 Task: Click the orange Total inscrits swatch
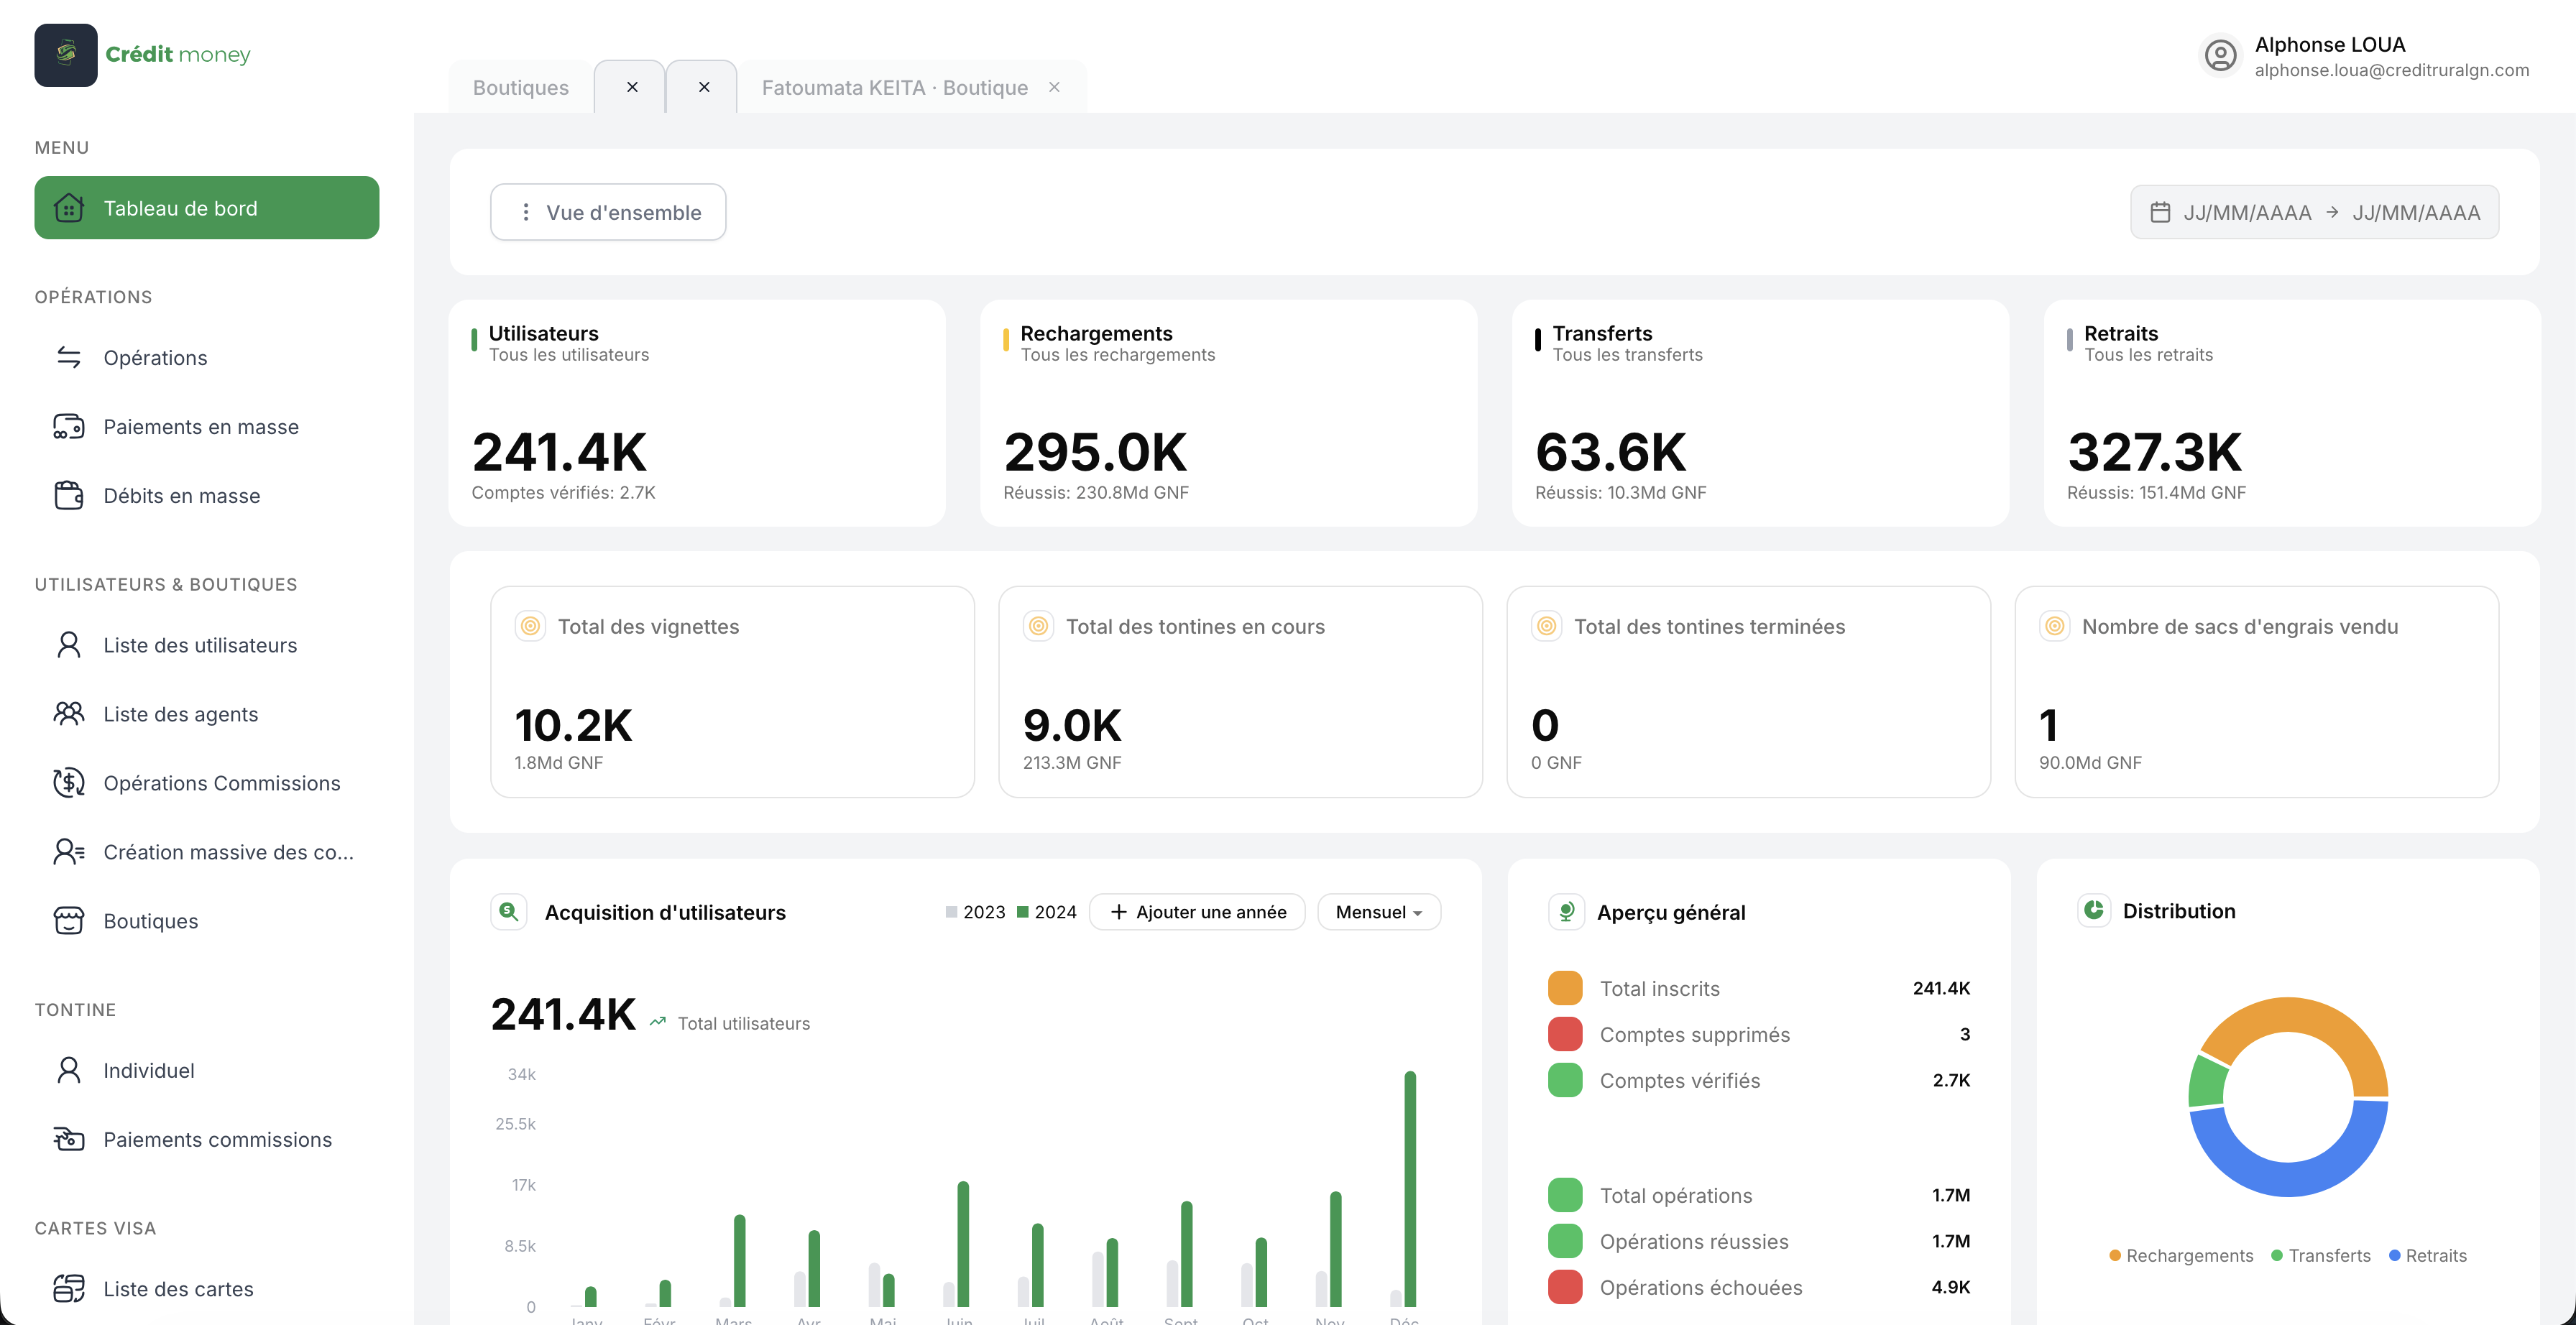[1565, 988]
